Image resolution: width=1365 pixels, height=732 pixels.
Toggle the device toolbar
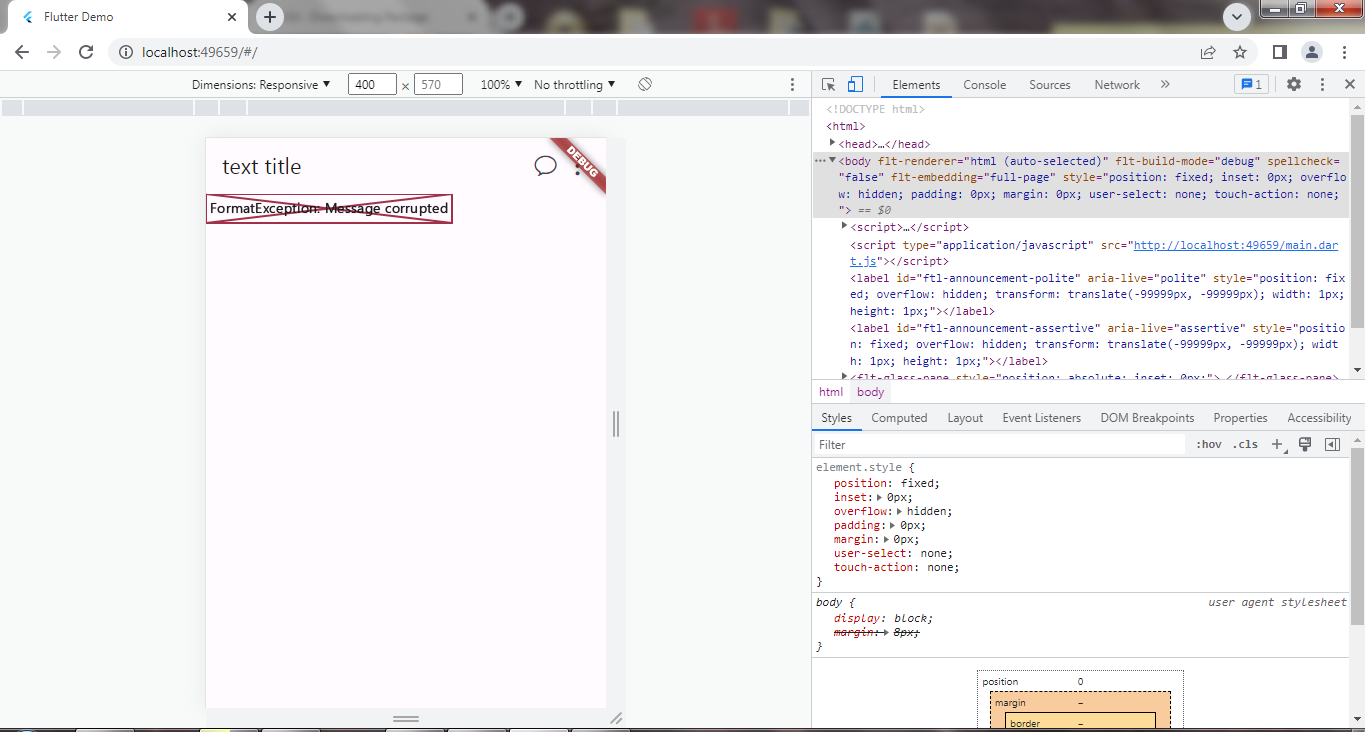[855, 85]
